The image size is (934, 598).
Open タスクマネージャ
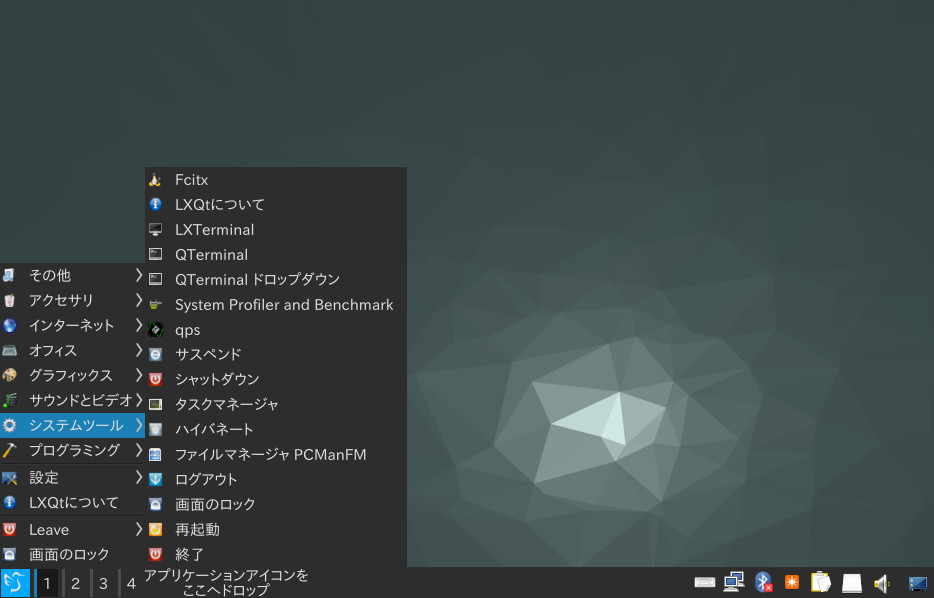click(276, 404)
